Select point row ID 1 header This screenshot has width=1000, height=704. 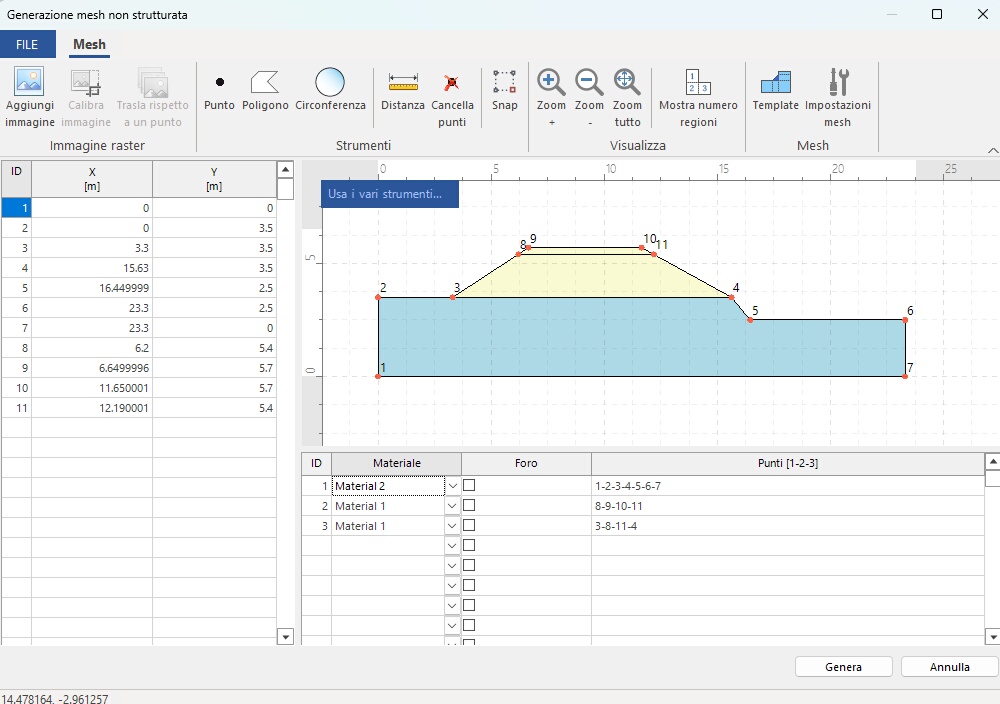pyautogui.click(x=17, y=208)
